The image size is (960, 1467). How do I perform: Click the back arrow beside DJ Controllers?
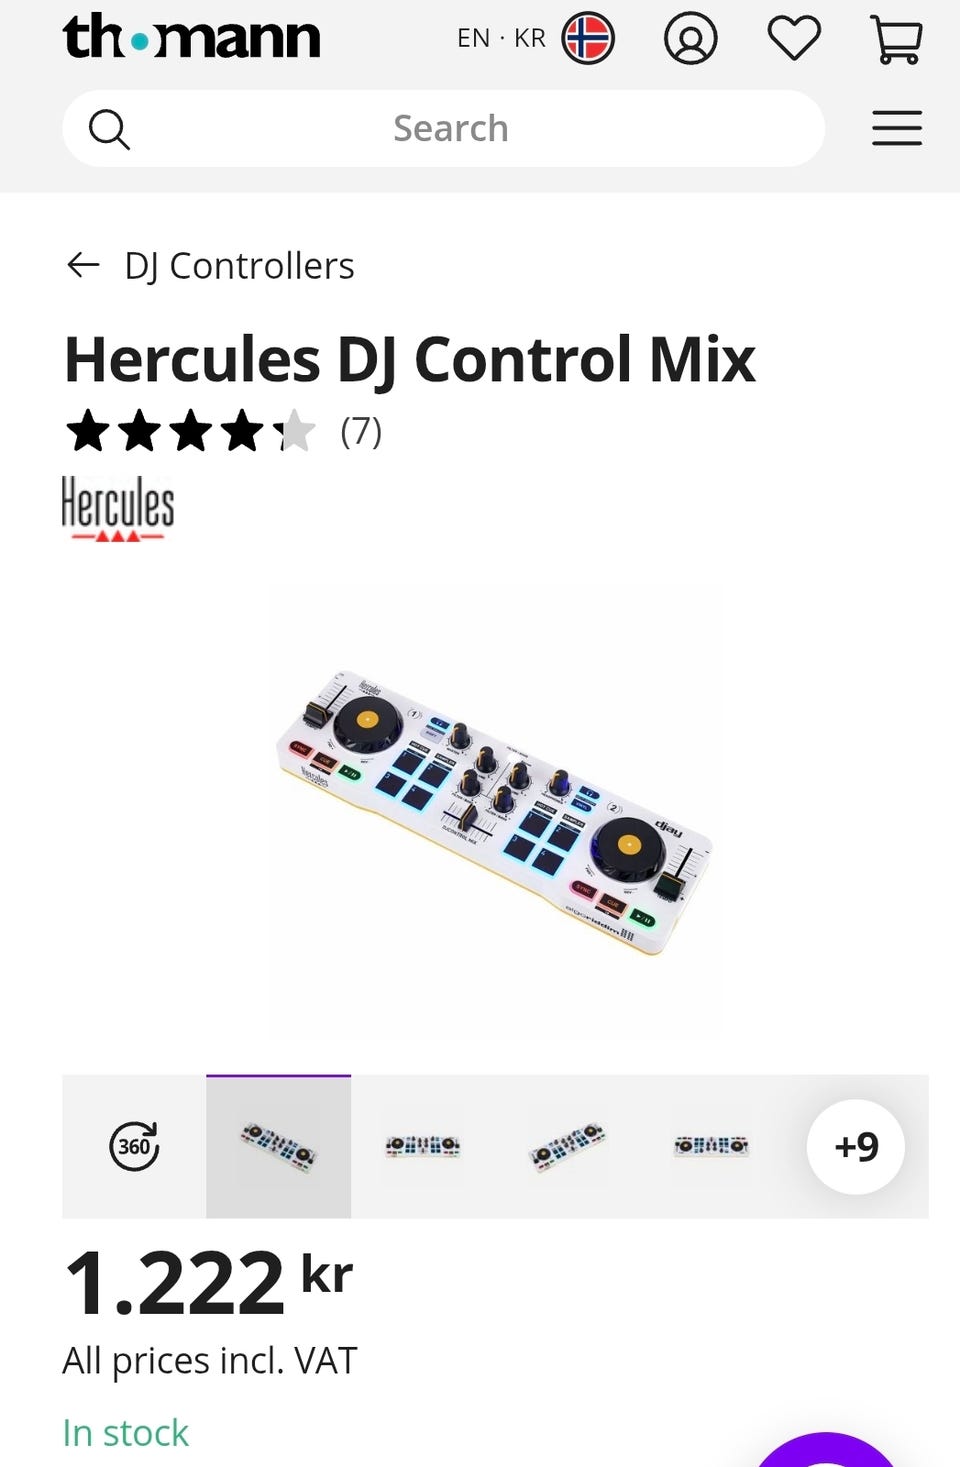pos(83,265)
